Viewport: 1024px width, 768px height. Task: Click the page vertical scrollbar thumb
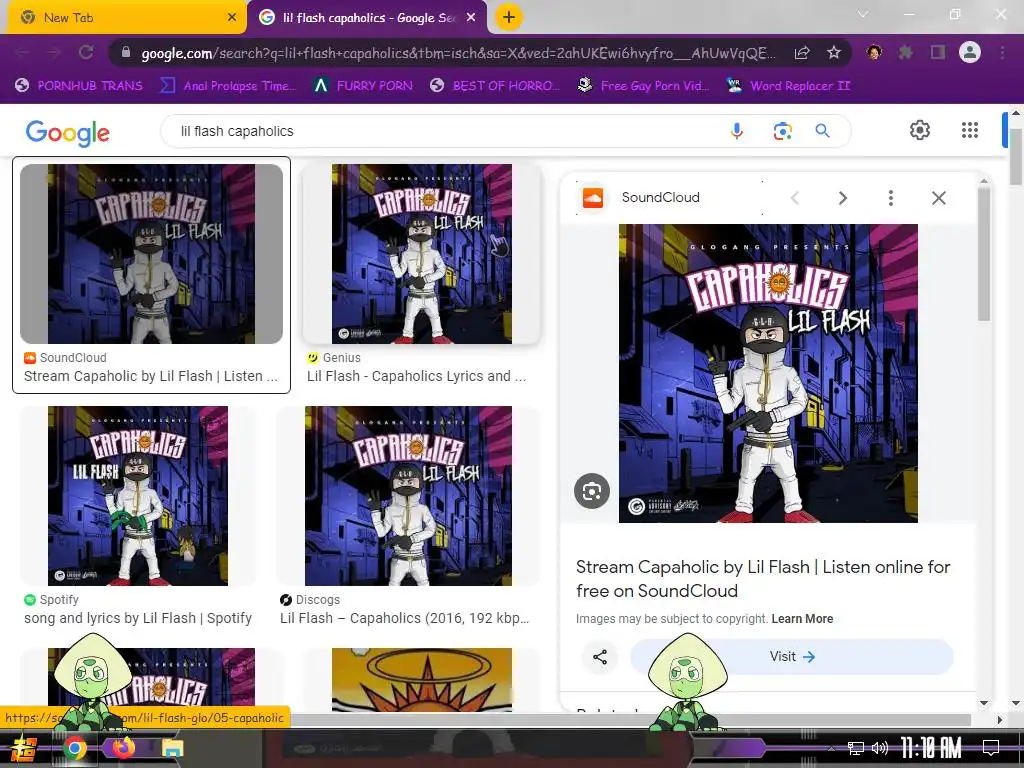pyautogui.click(x=1016, y=155)
